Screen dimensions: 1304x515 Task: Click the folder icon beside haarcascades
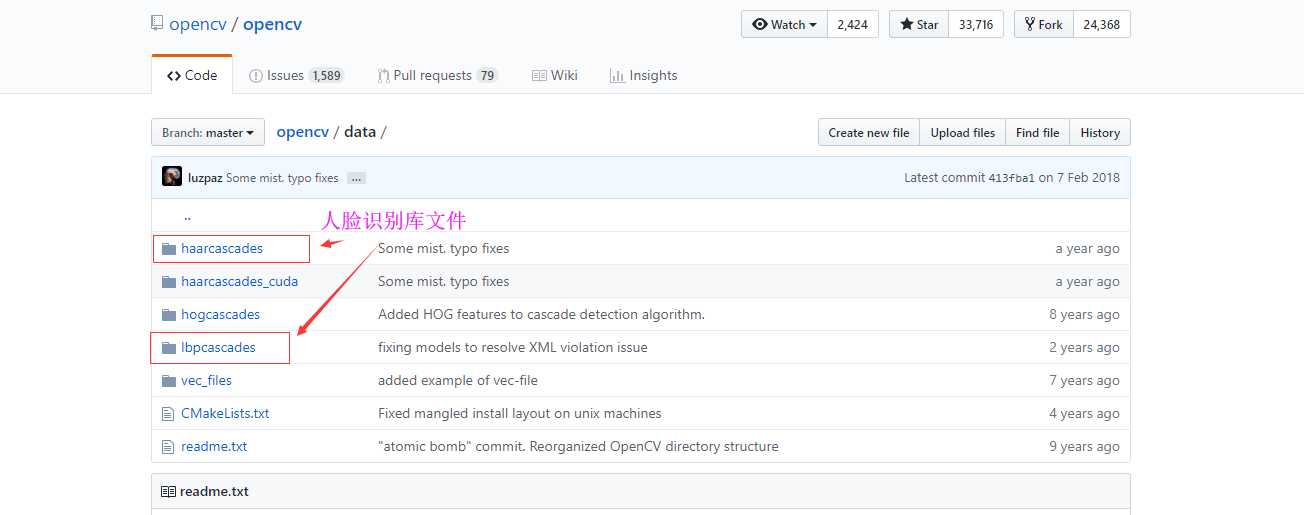tap(168, 248)
